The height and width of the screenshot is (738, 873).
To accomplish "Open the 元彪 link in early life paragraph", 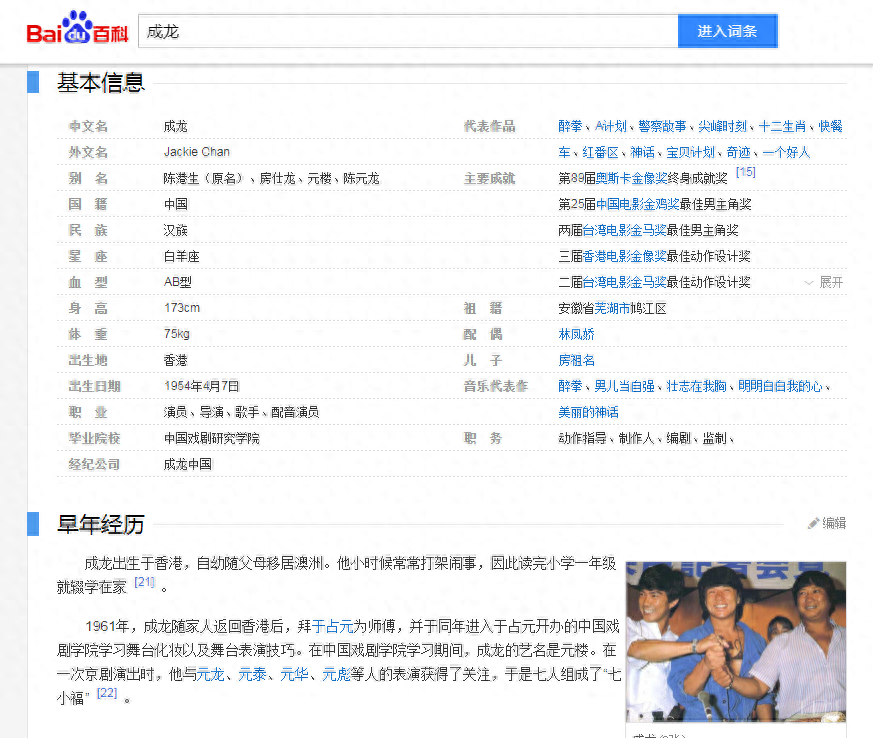I will [x=335, y=674].
